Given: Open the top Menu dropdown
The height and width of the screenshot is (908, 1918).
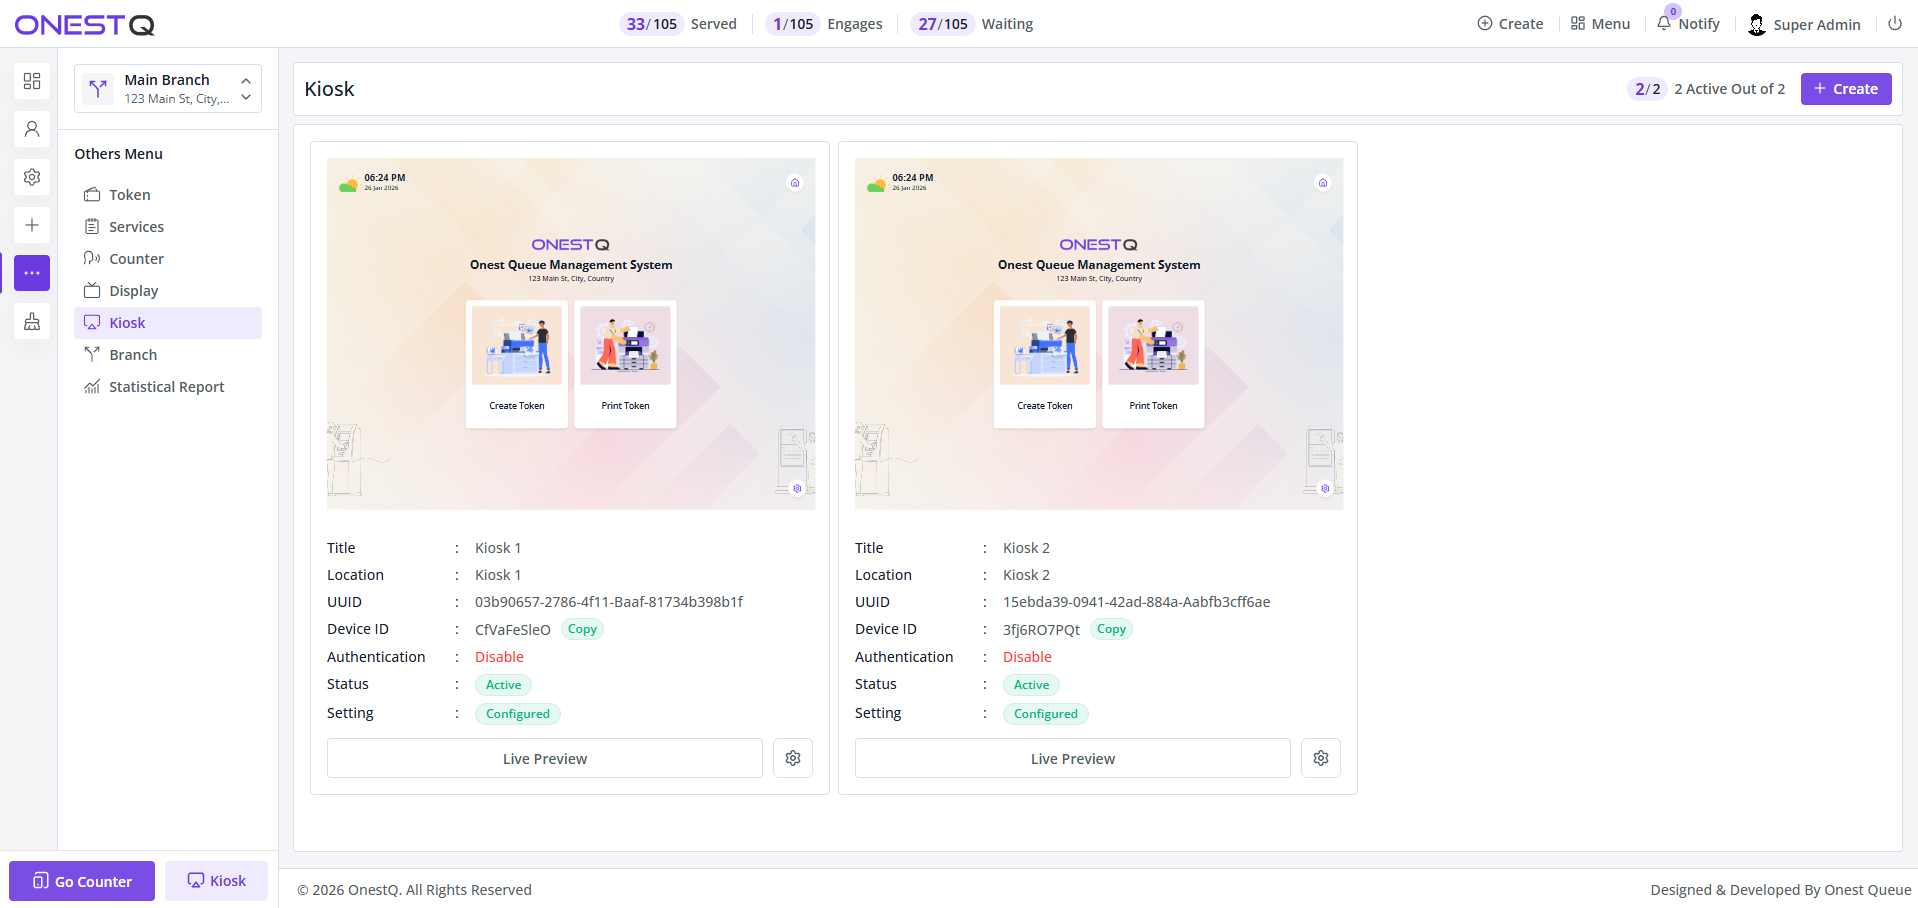Looking at the screenshot, I should point(1600,24).
